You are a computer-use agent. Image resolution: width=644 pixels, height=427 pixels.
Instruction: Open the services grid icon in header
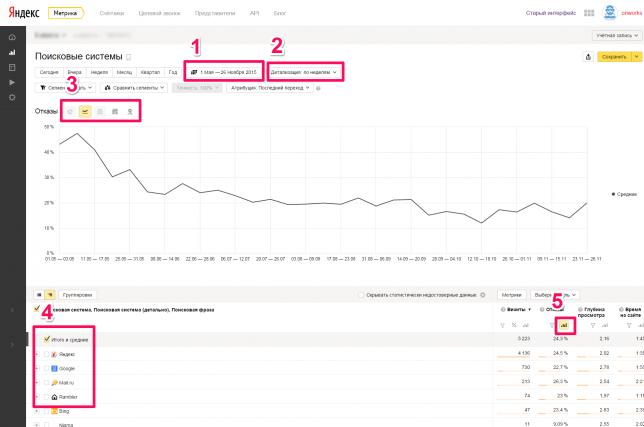pyautogui.click(x=589, y=13)
